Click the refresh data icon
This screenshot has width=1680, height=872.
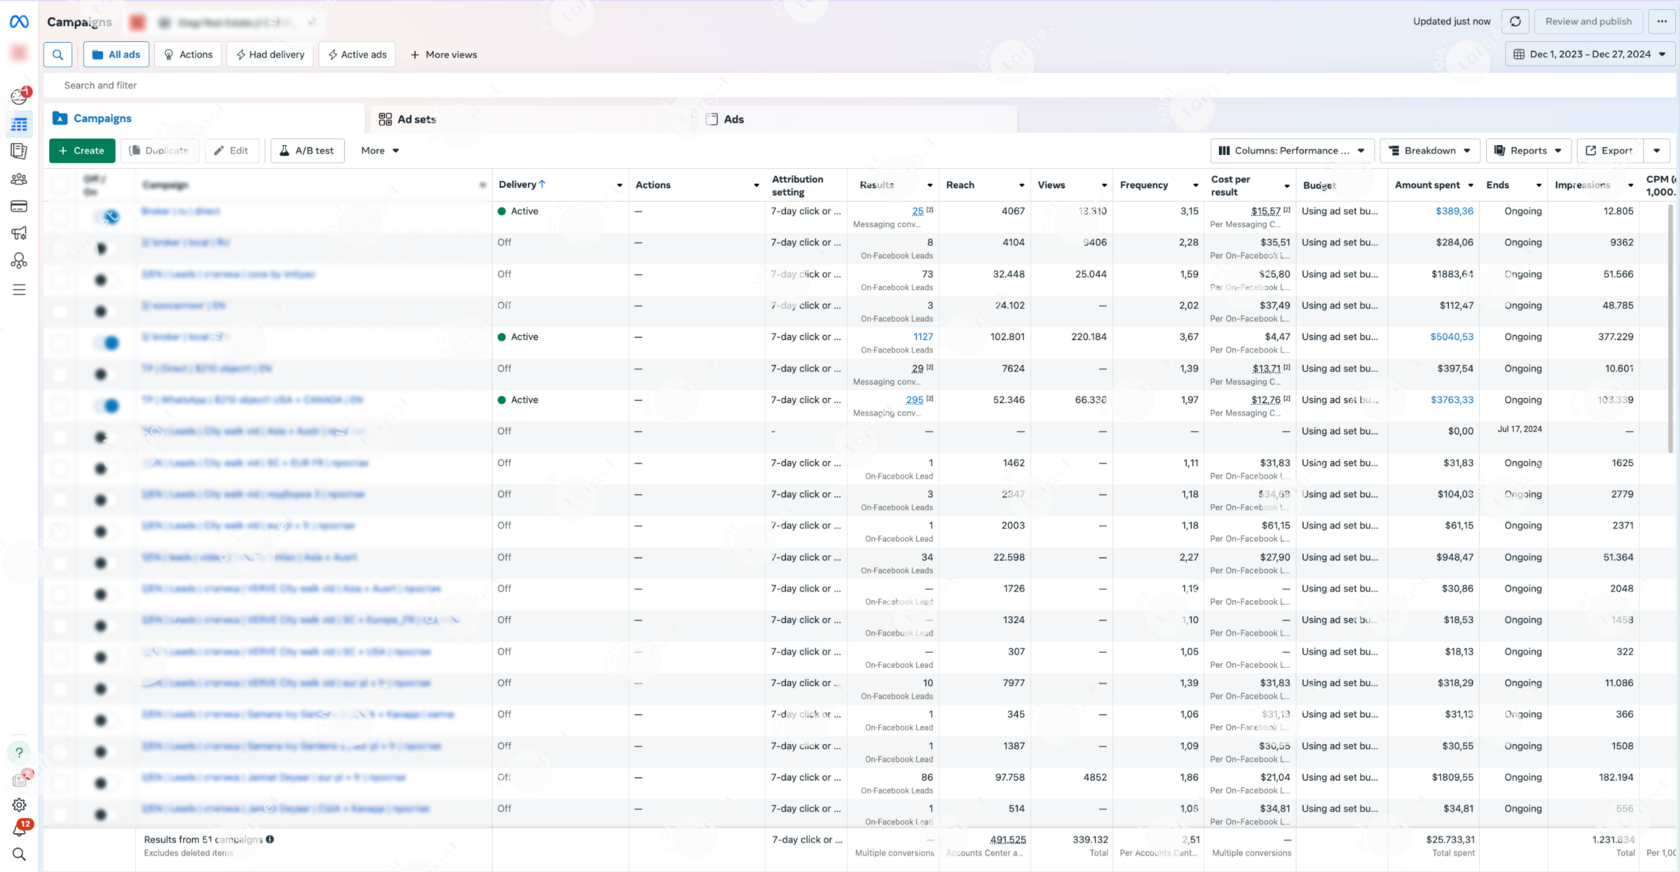point(1515,22)
